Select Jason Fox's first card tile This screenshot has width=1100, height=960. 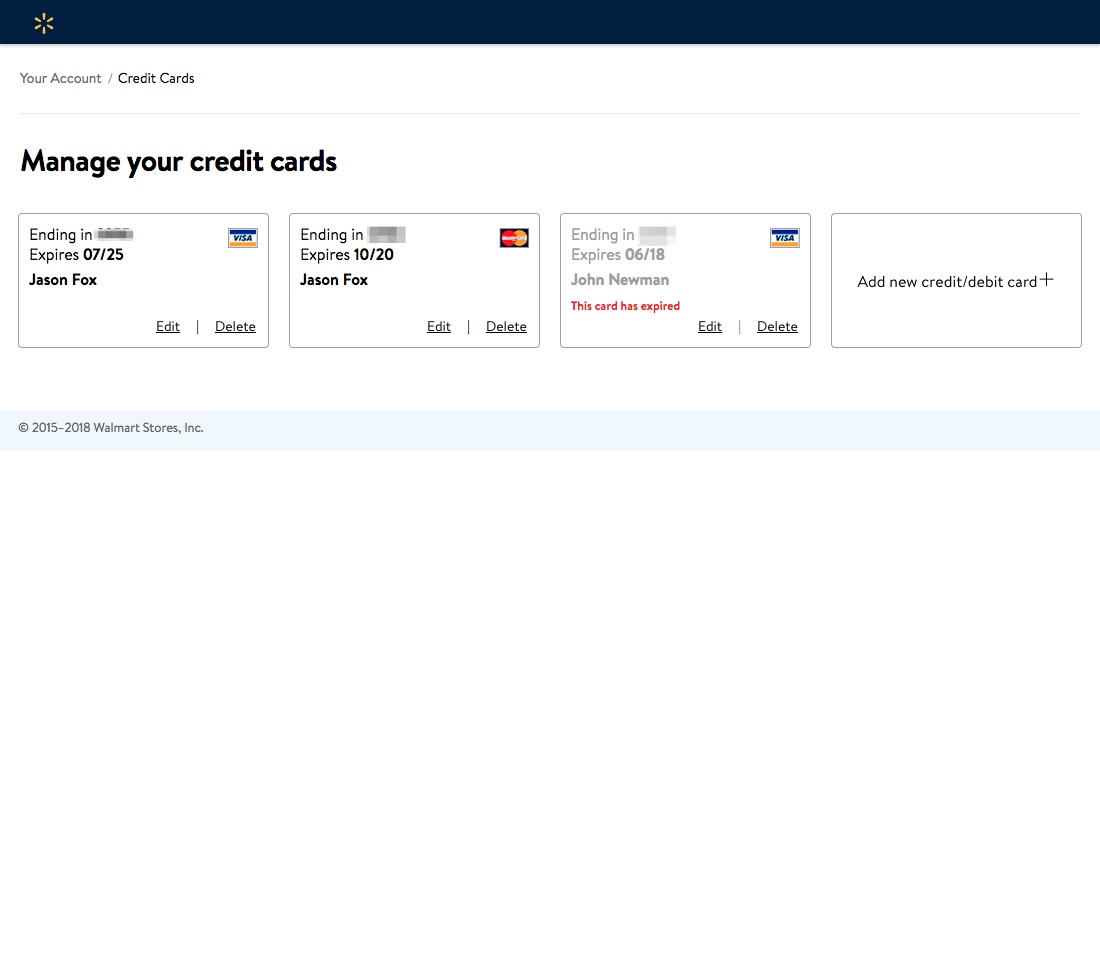pyautogui.click(x=143, y=280)
